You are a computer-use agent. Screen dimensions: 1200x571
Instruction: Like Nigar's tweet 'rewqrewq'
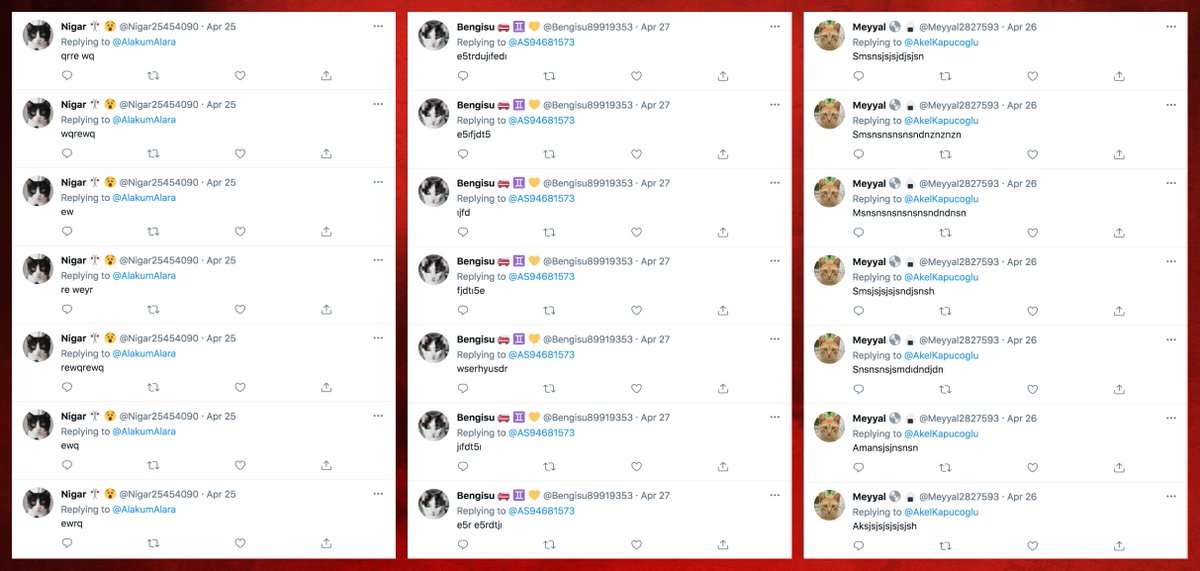(x=240, y=386)
